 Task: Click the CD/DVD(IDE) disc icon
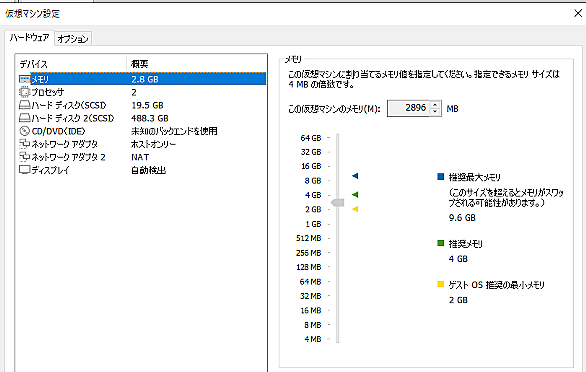tap(25, 131)
